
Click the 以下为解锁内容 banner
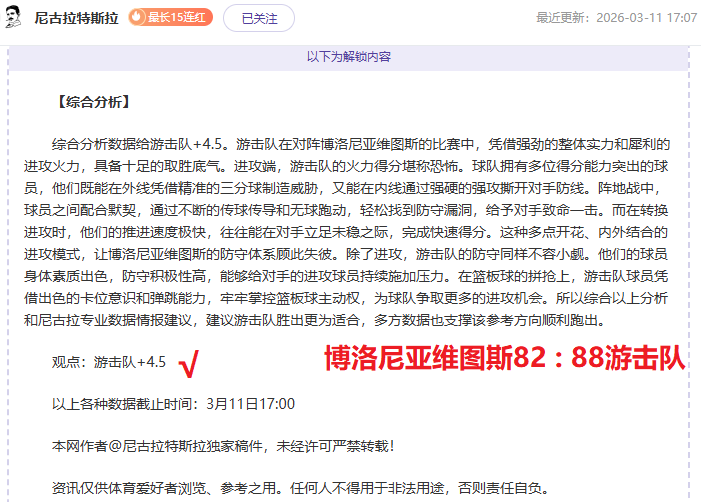pos(349,57)
